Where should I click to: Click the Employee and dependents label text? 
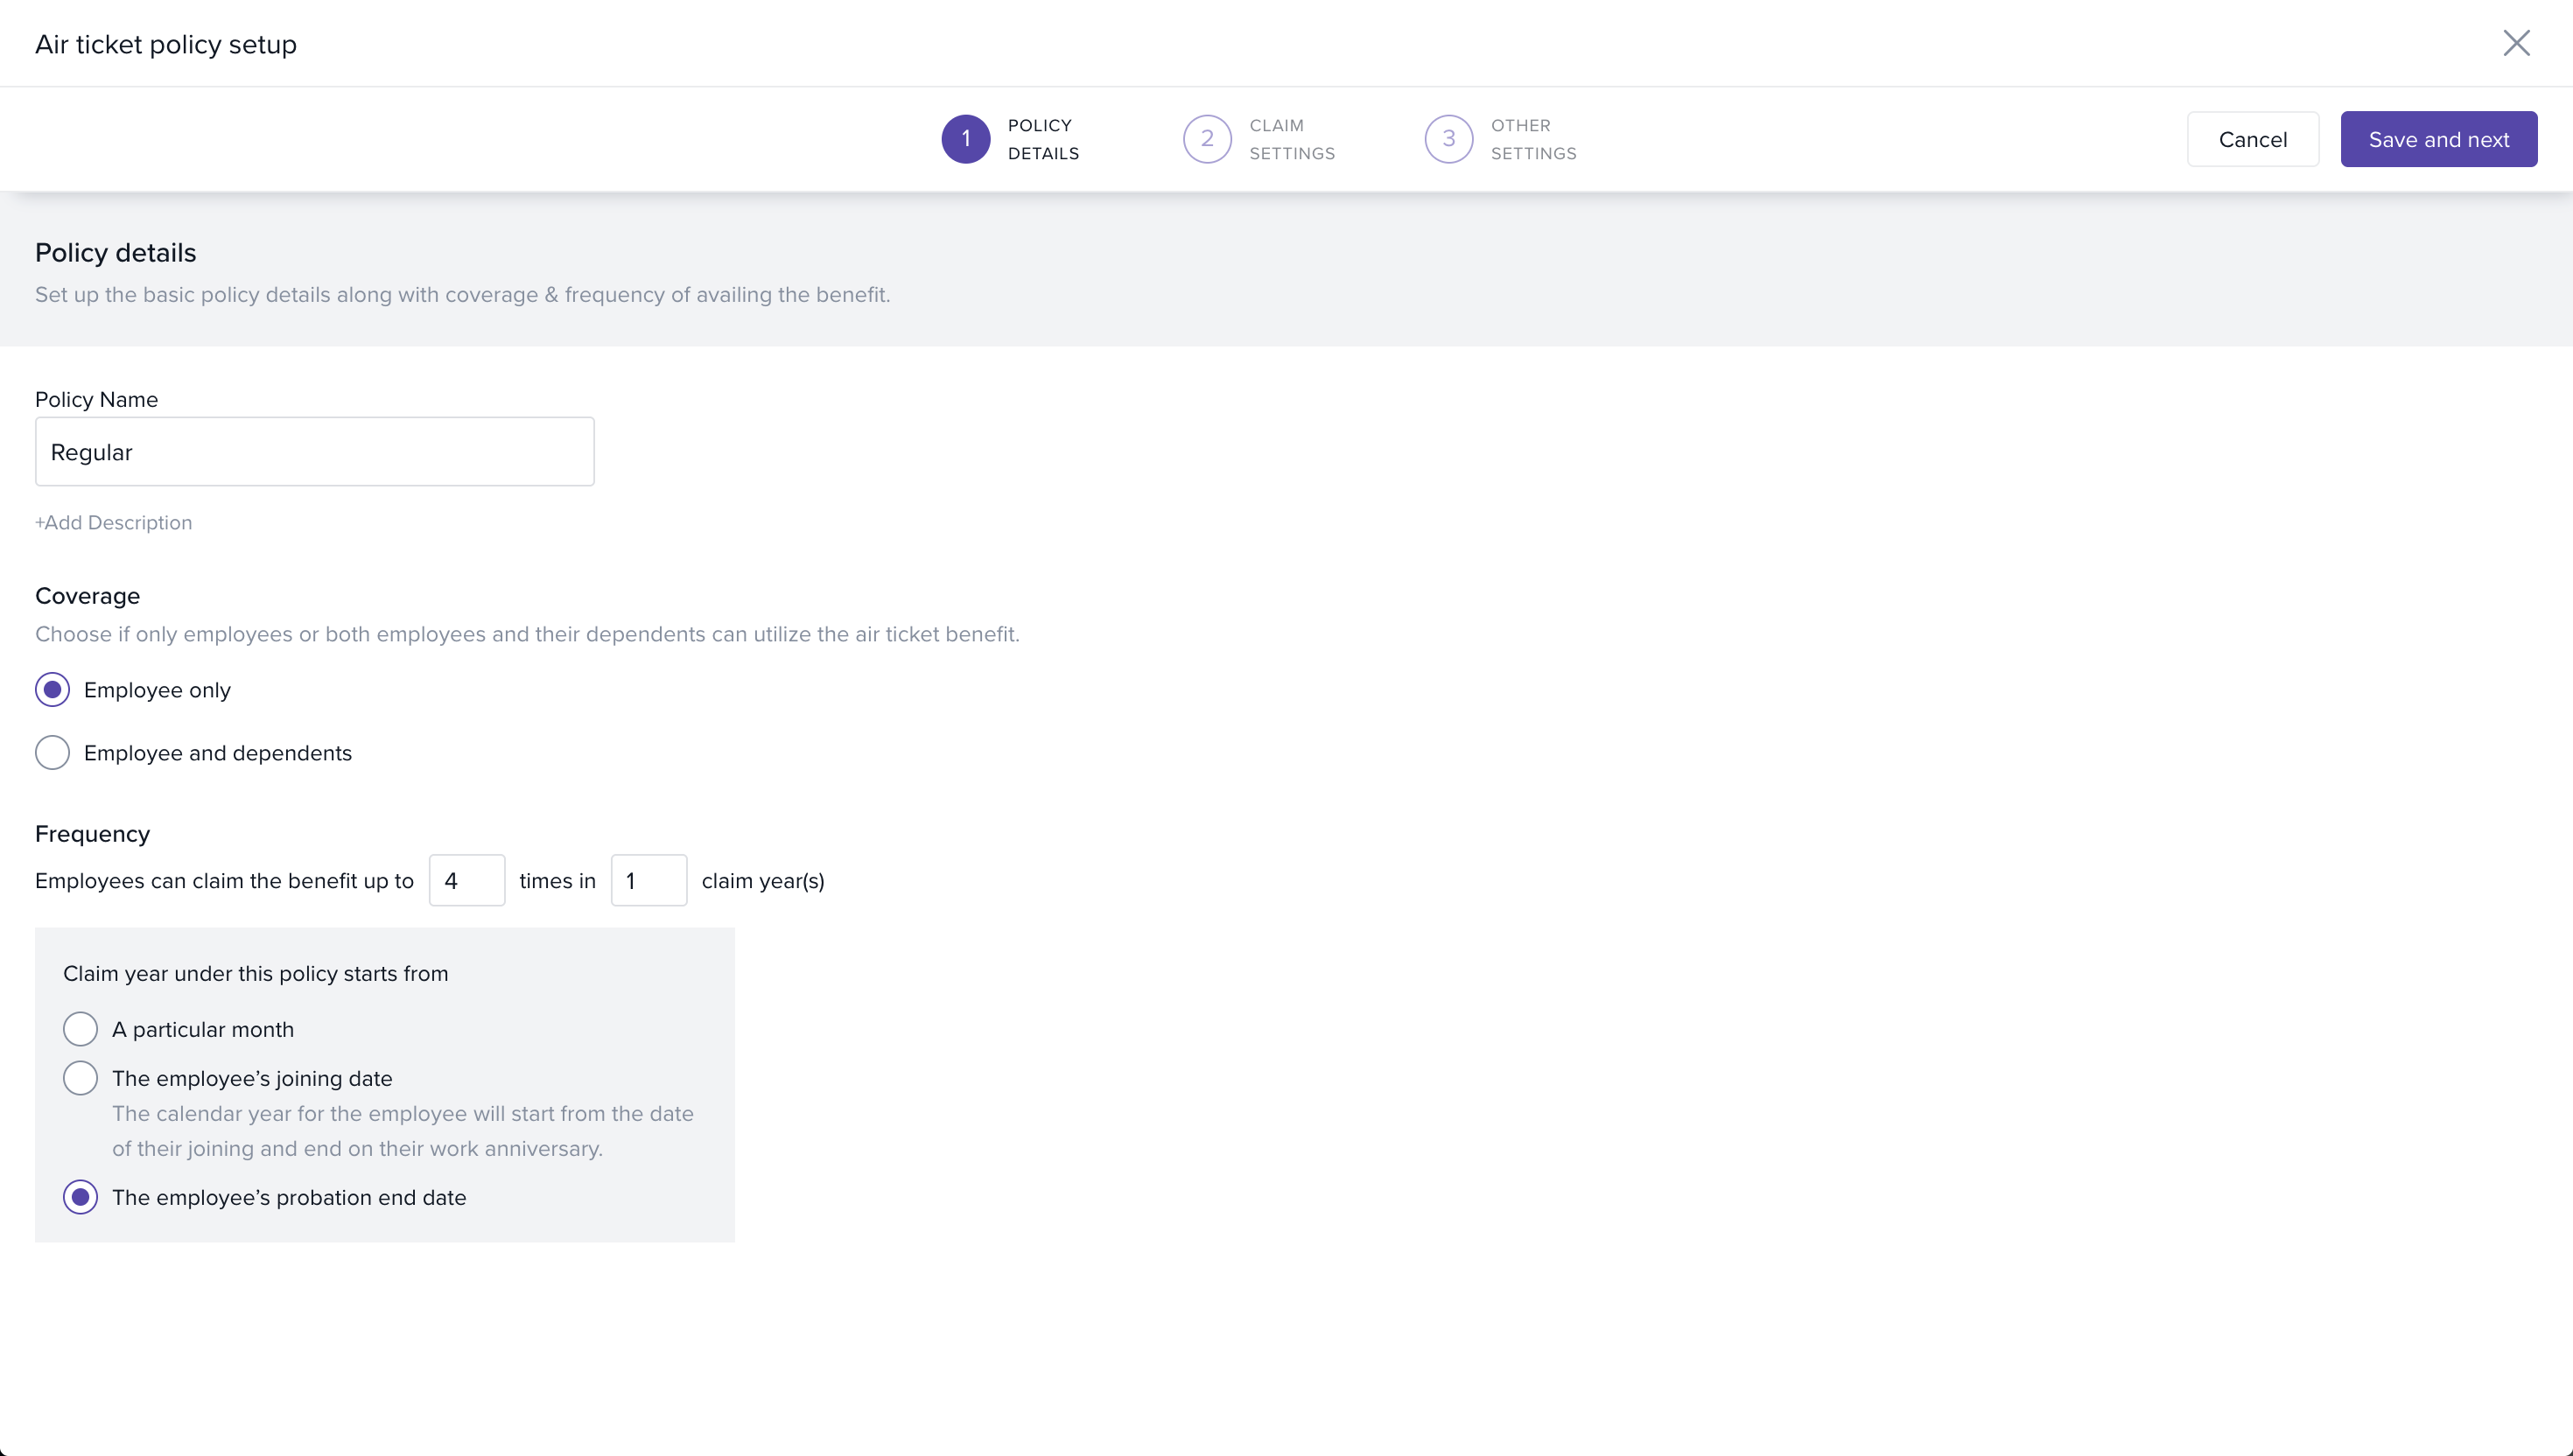coord(218,753)
